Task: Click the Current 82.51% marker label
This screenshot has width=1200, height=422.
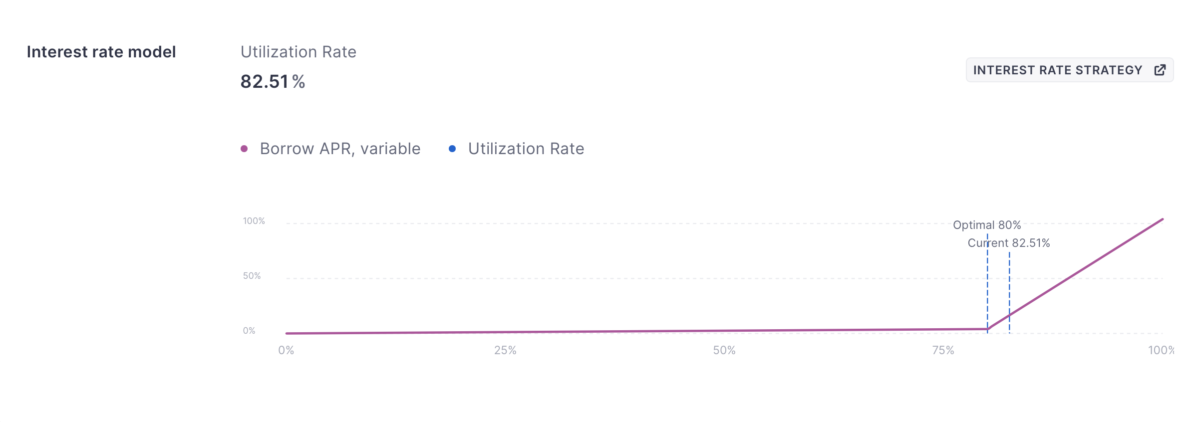Action: pyautogui.click(x=1008, y=243)
